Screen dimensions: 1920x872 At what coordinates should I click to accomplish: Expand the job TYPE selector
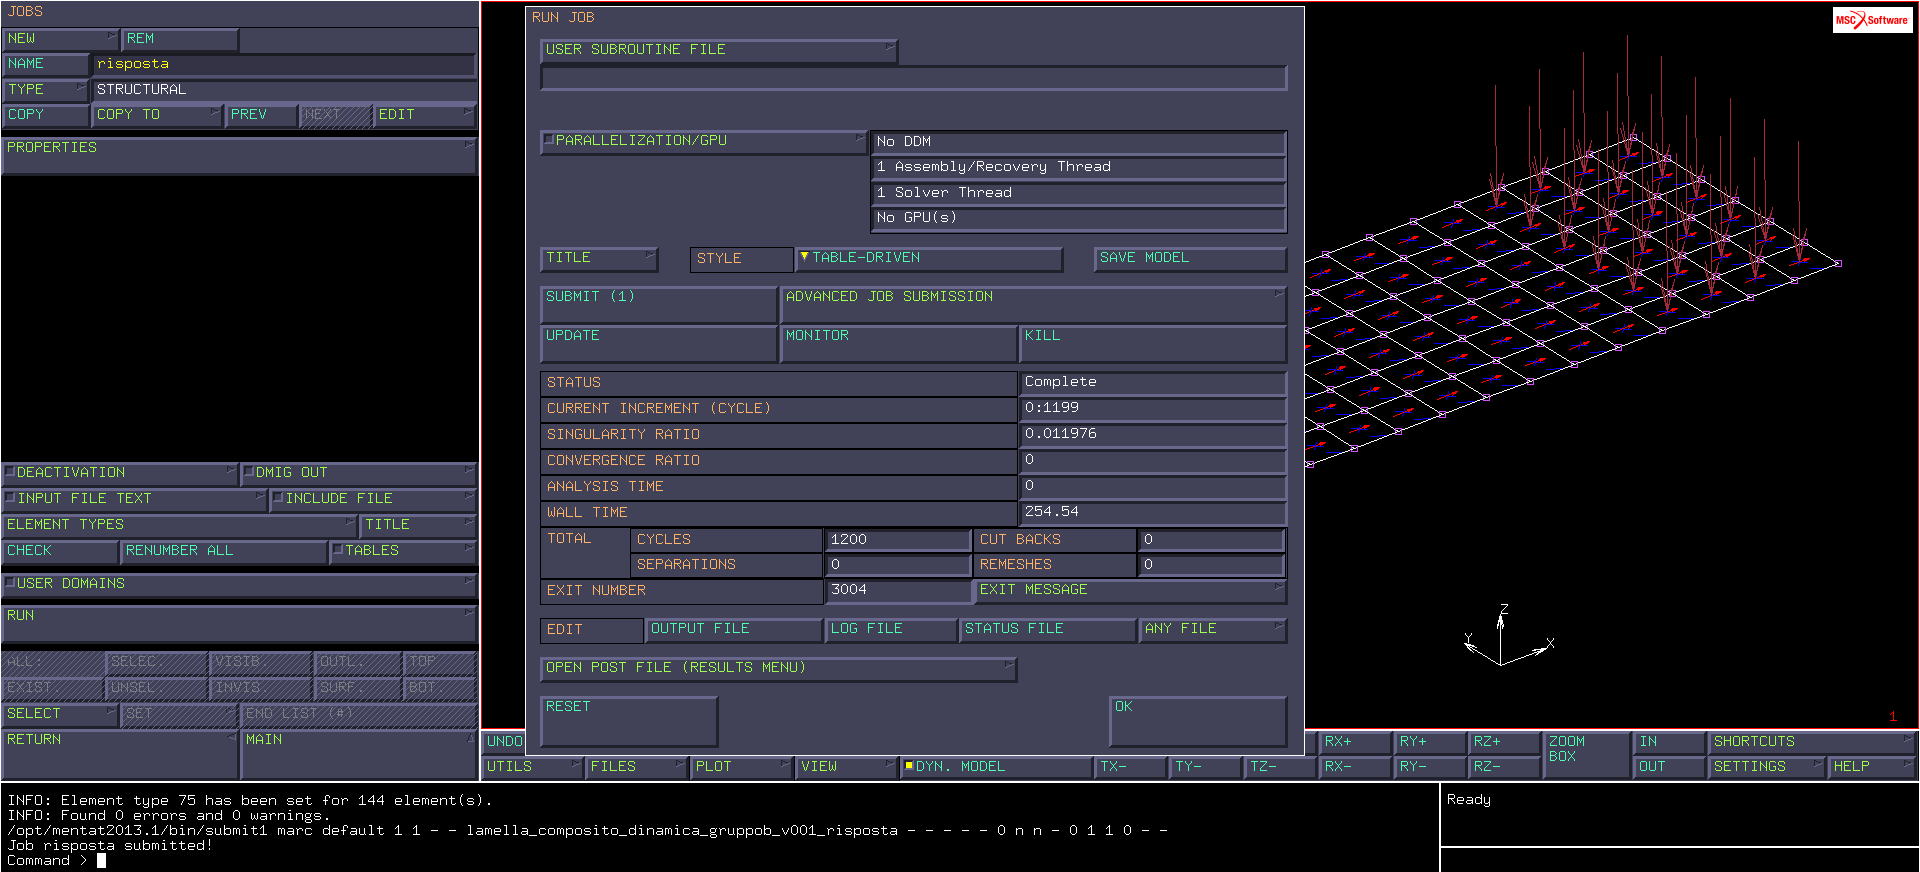pos(46,89)
